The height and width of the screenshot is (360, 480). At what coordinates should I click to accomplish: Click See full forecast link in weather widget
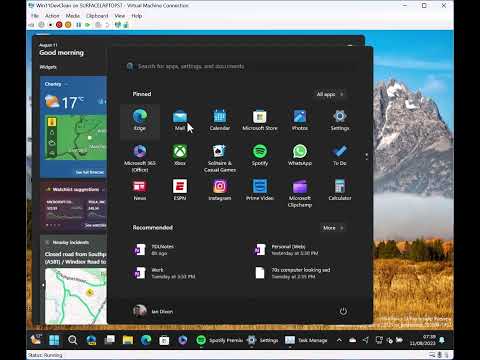click(x=90, y=172)
